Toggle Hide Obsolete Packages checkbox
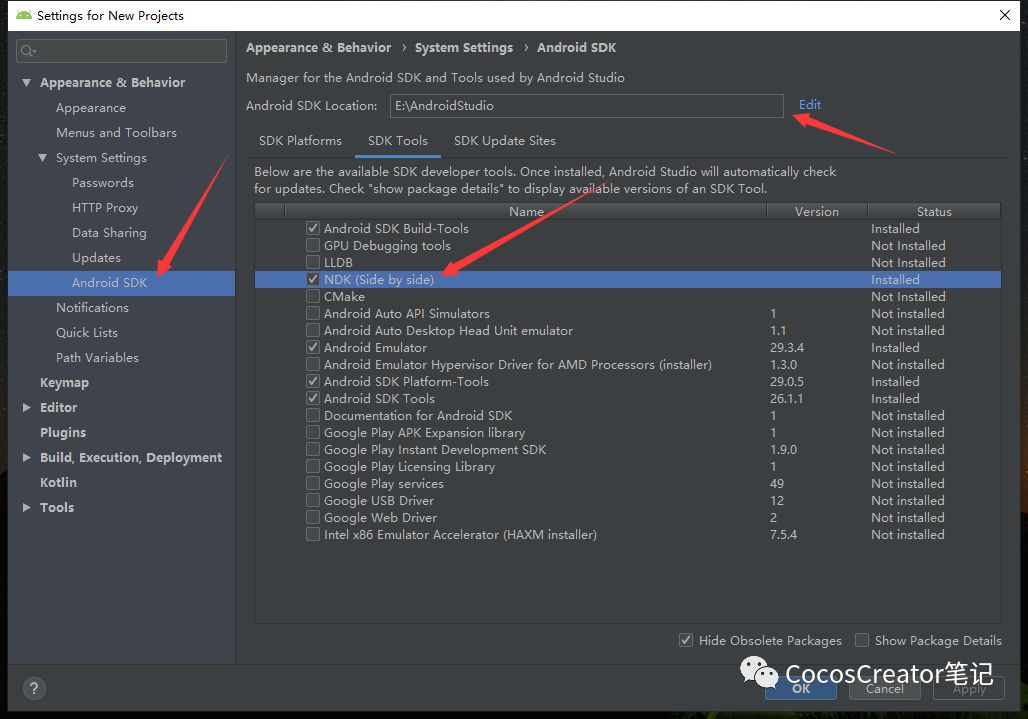Viewport: 1028px width, 719px height. coord(686,640)
